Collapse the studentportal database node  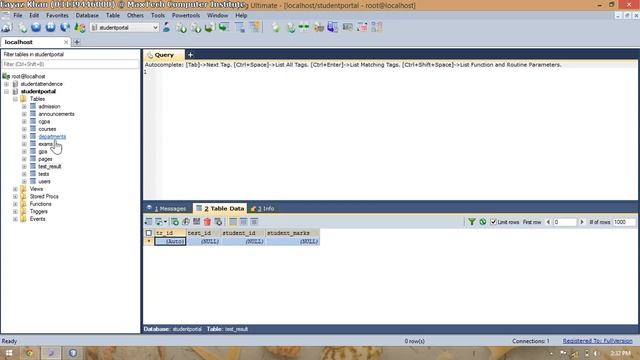[x=7, y=91]
